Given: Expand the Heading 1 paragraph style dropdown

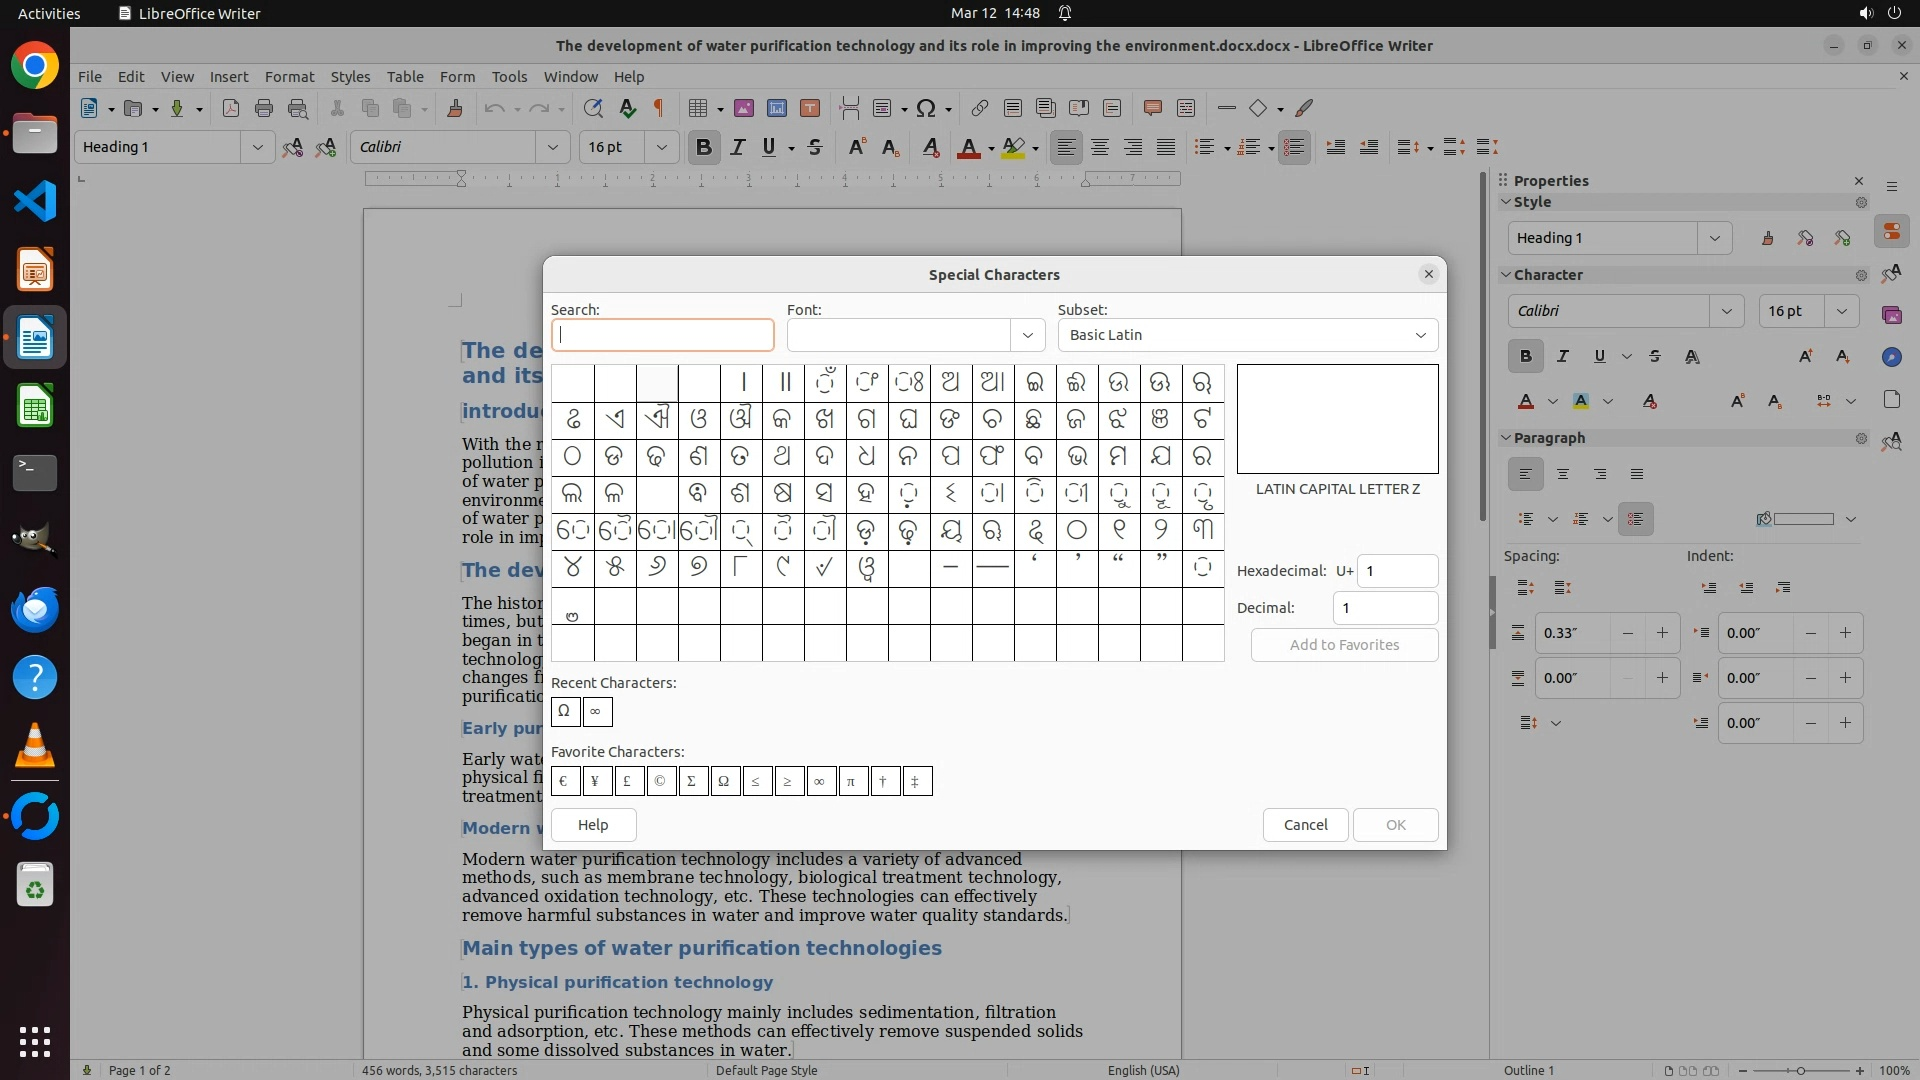Looking at the screenshot, I should point(257,147).
